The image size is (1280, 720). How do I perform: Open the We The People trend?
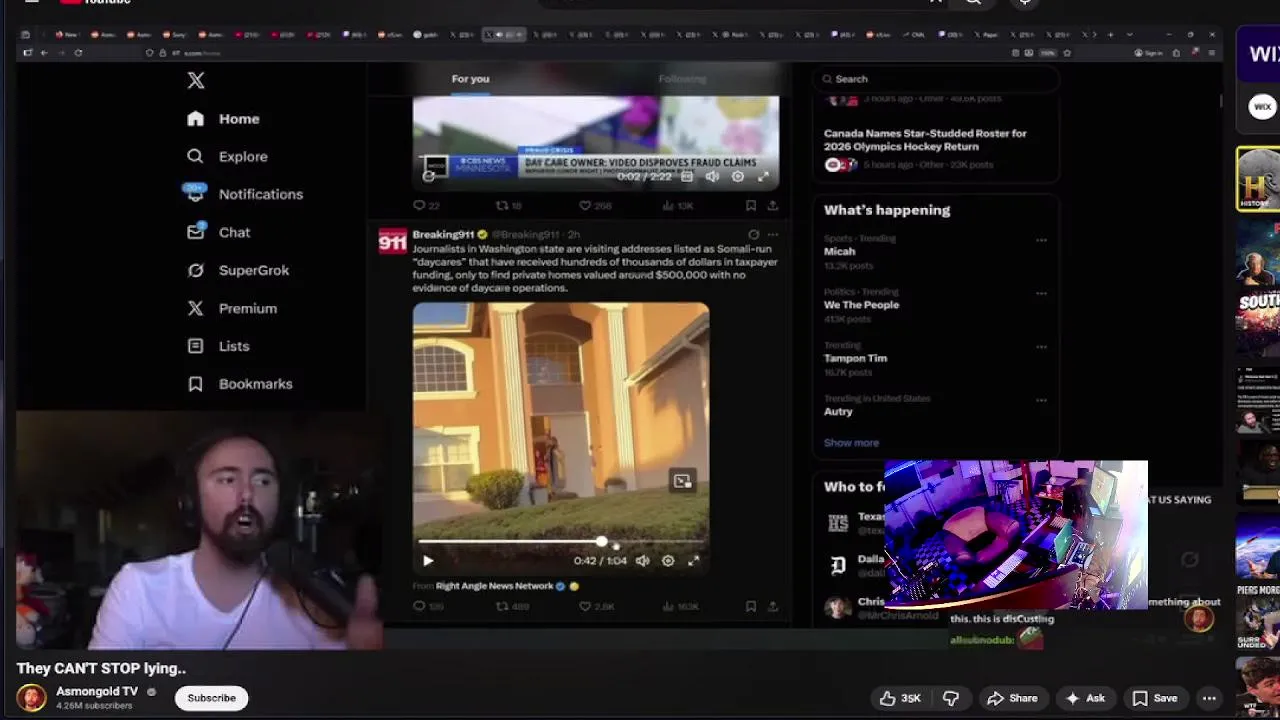pyautogui.click(x=861, y=305)
